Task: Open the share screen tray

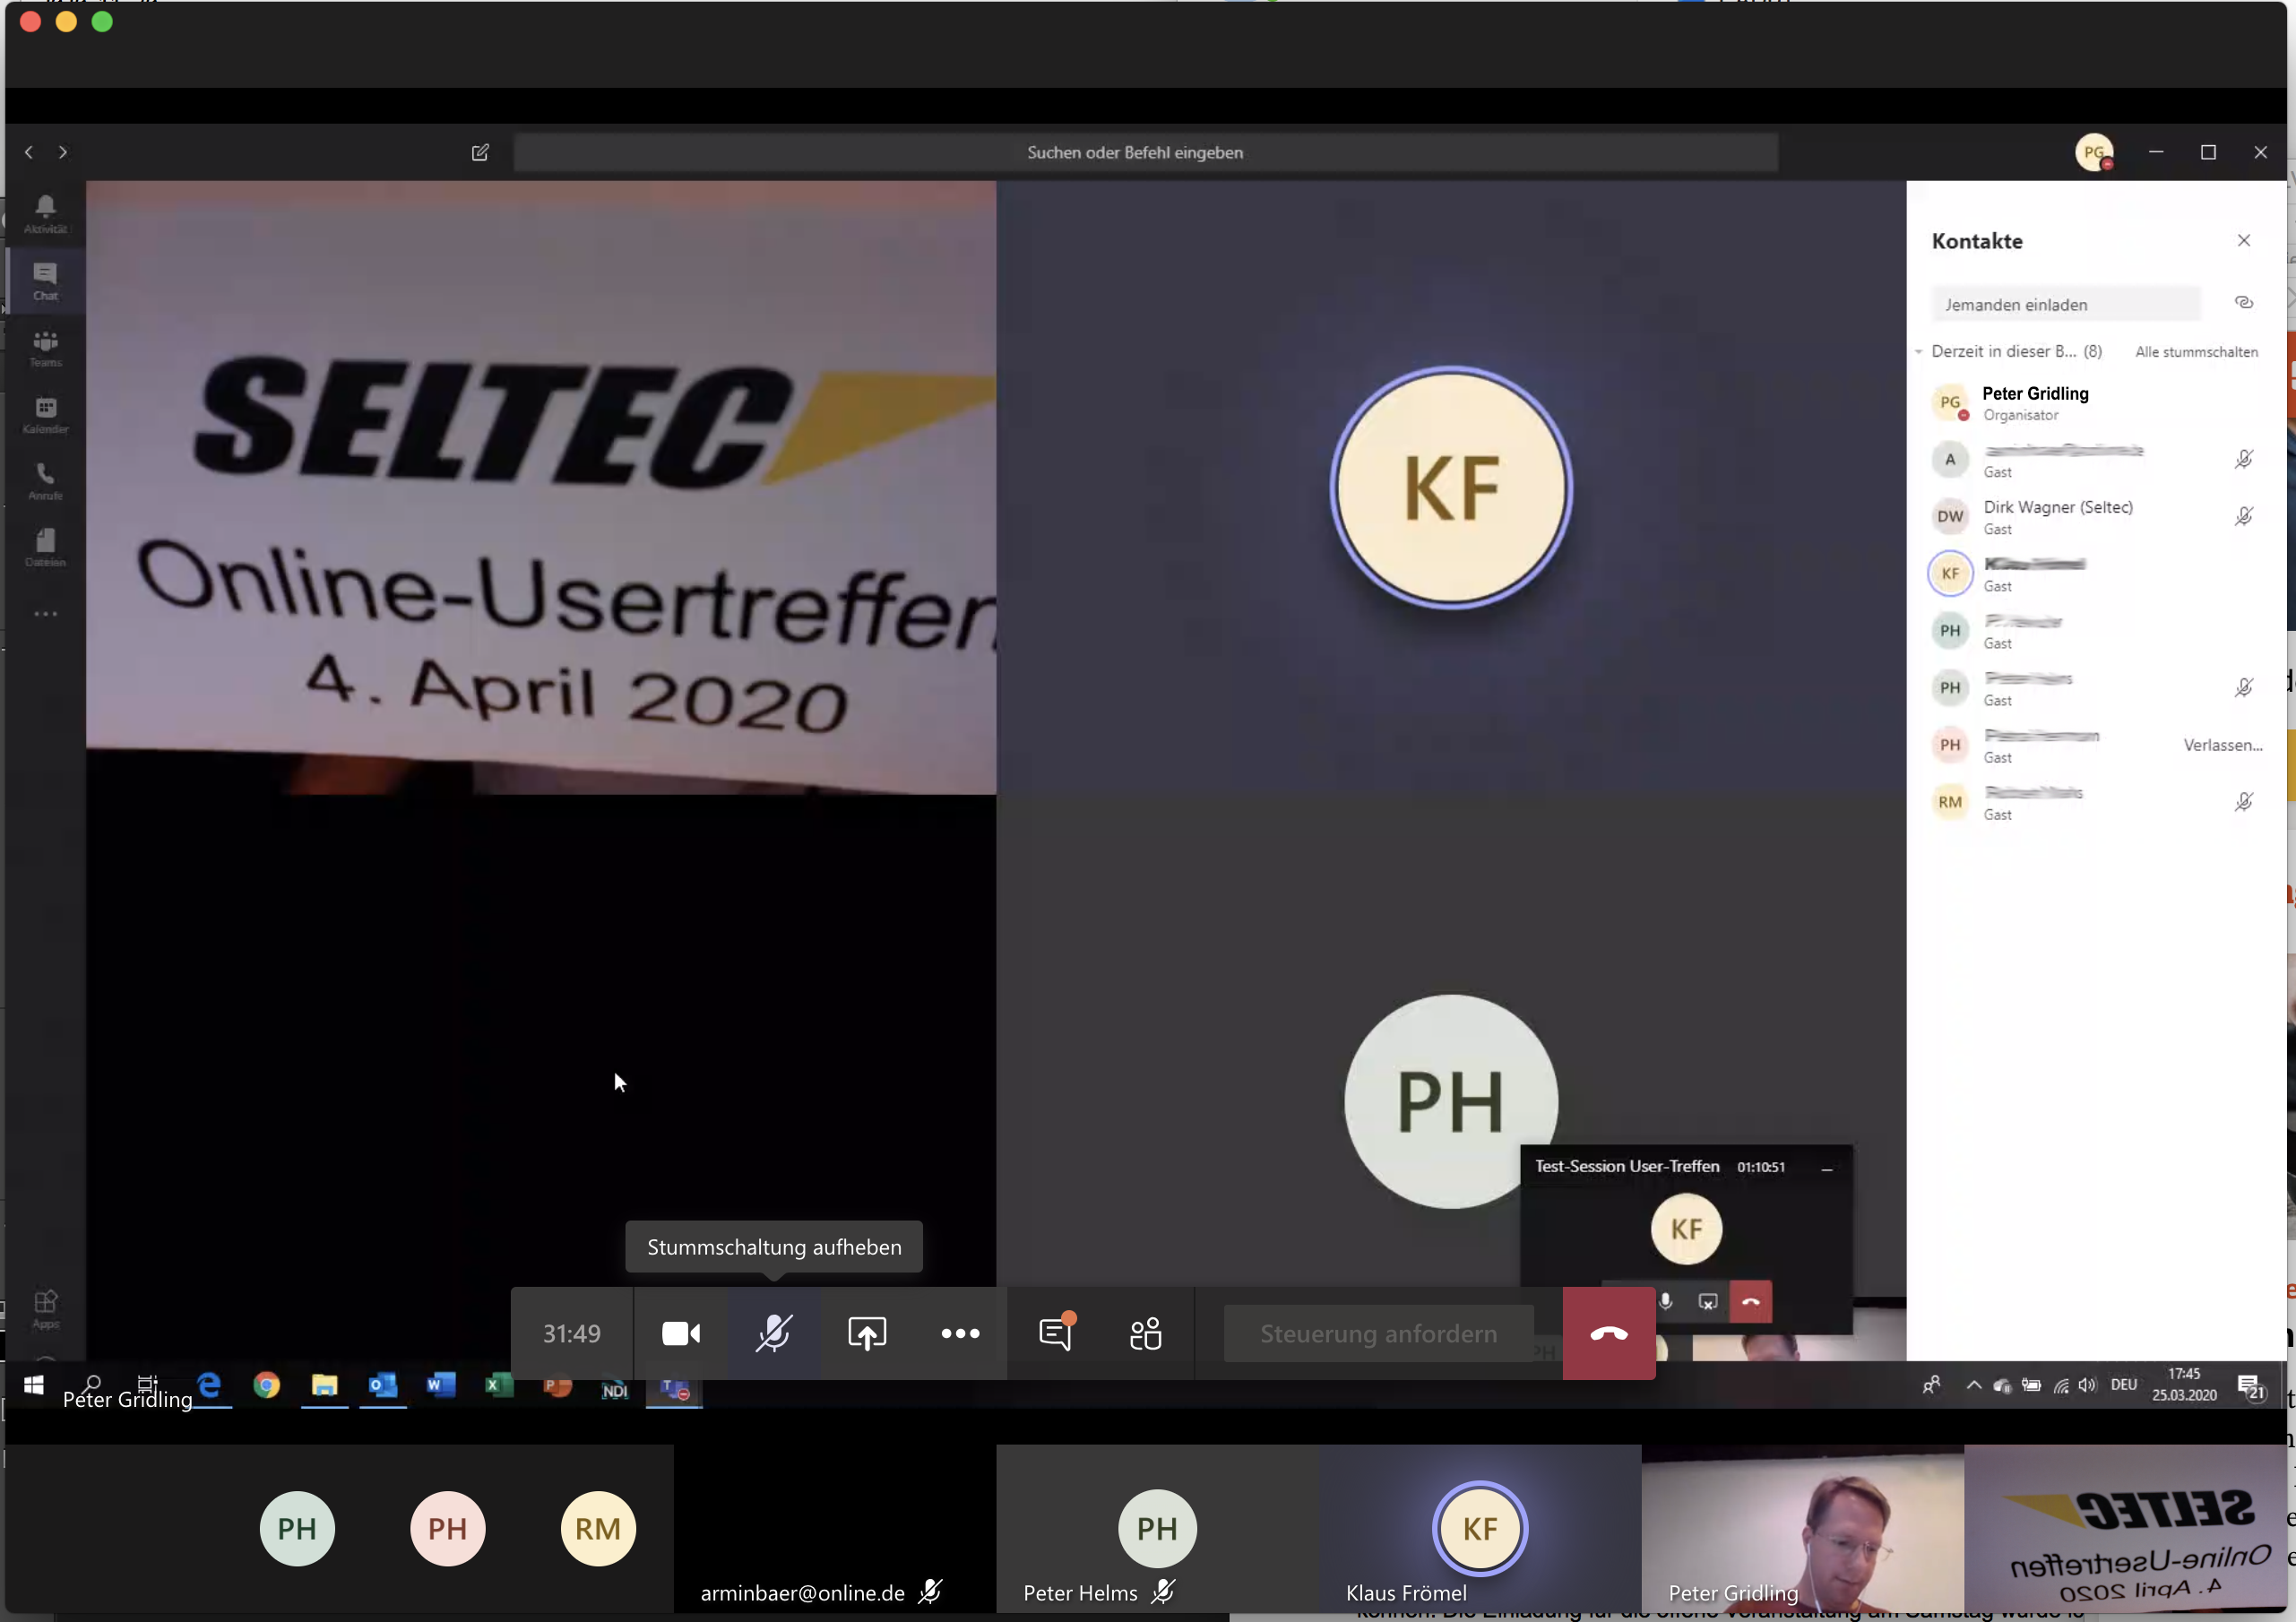Action: (x=867, y=1333)
